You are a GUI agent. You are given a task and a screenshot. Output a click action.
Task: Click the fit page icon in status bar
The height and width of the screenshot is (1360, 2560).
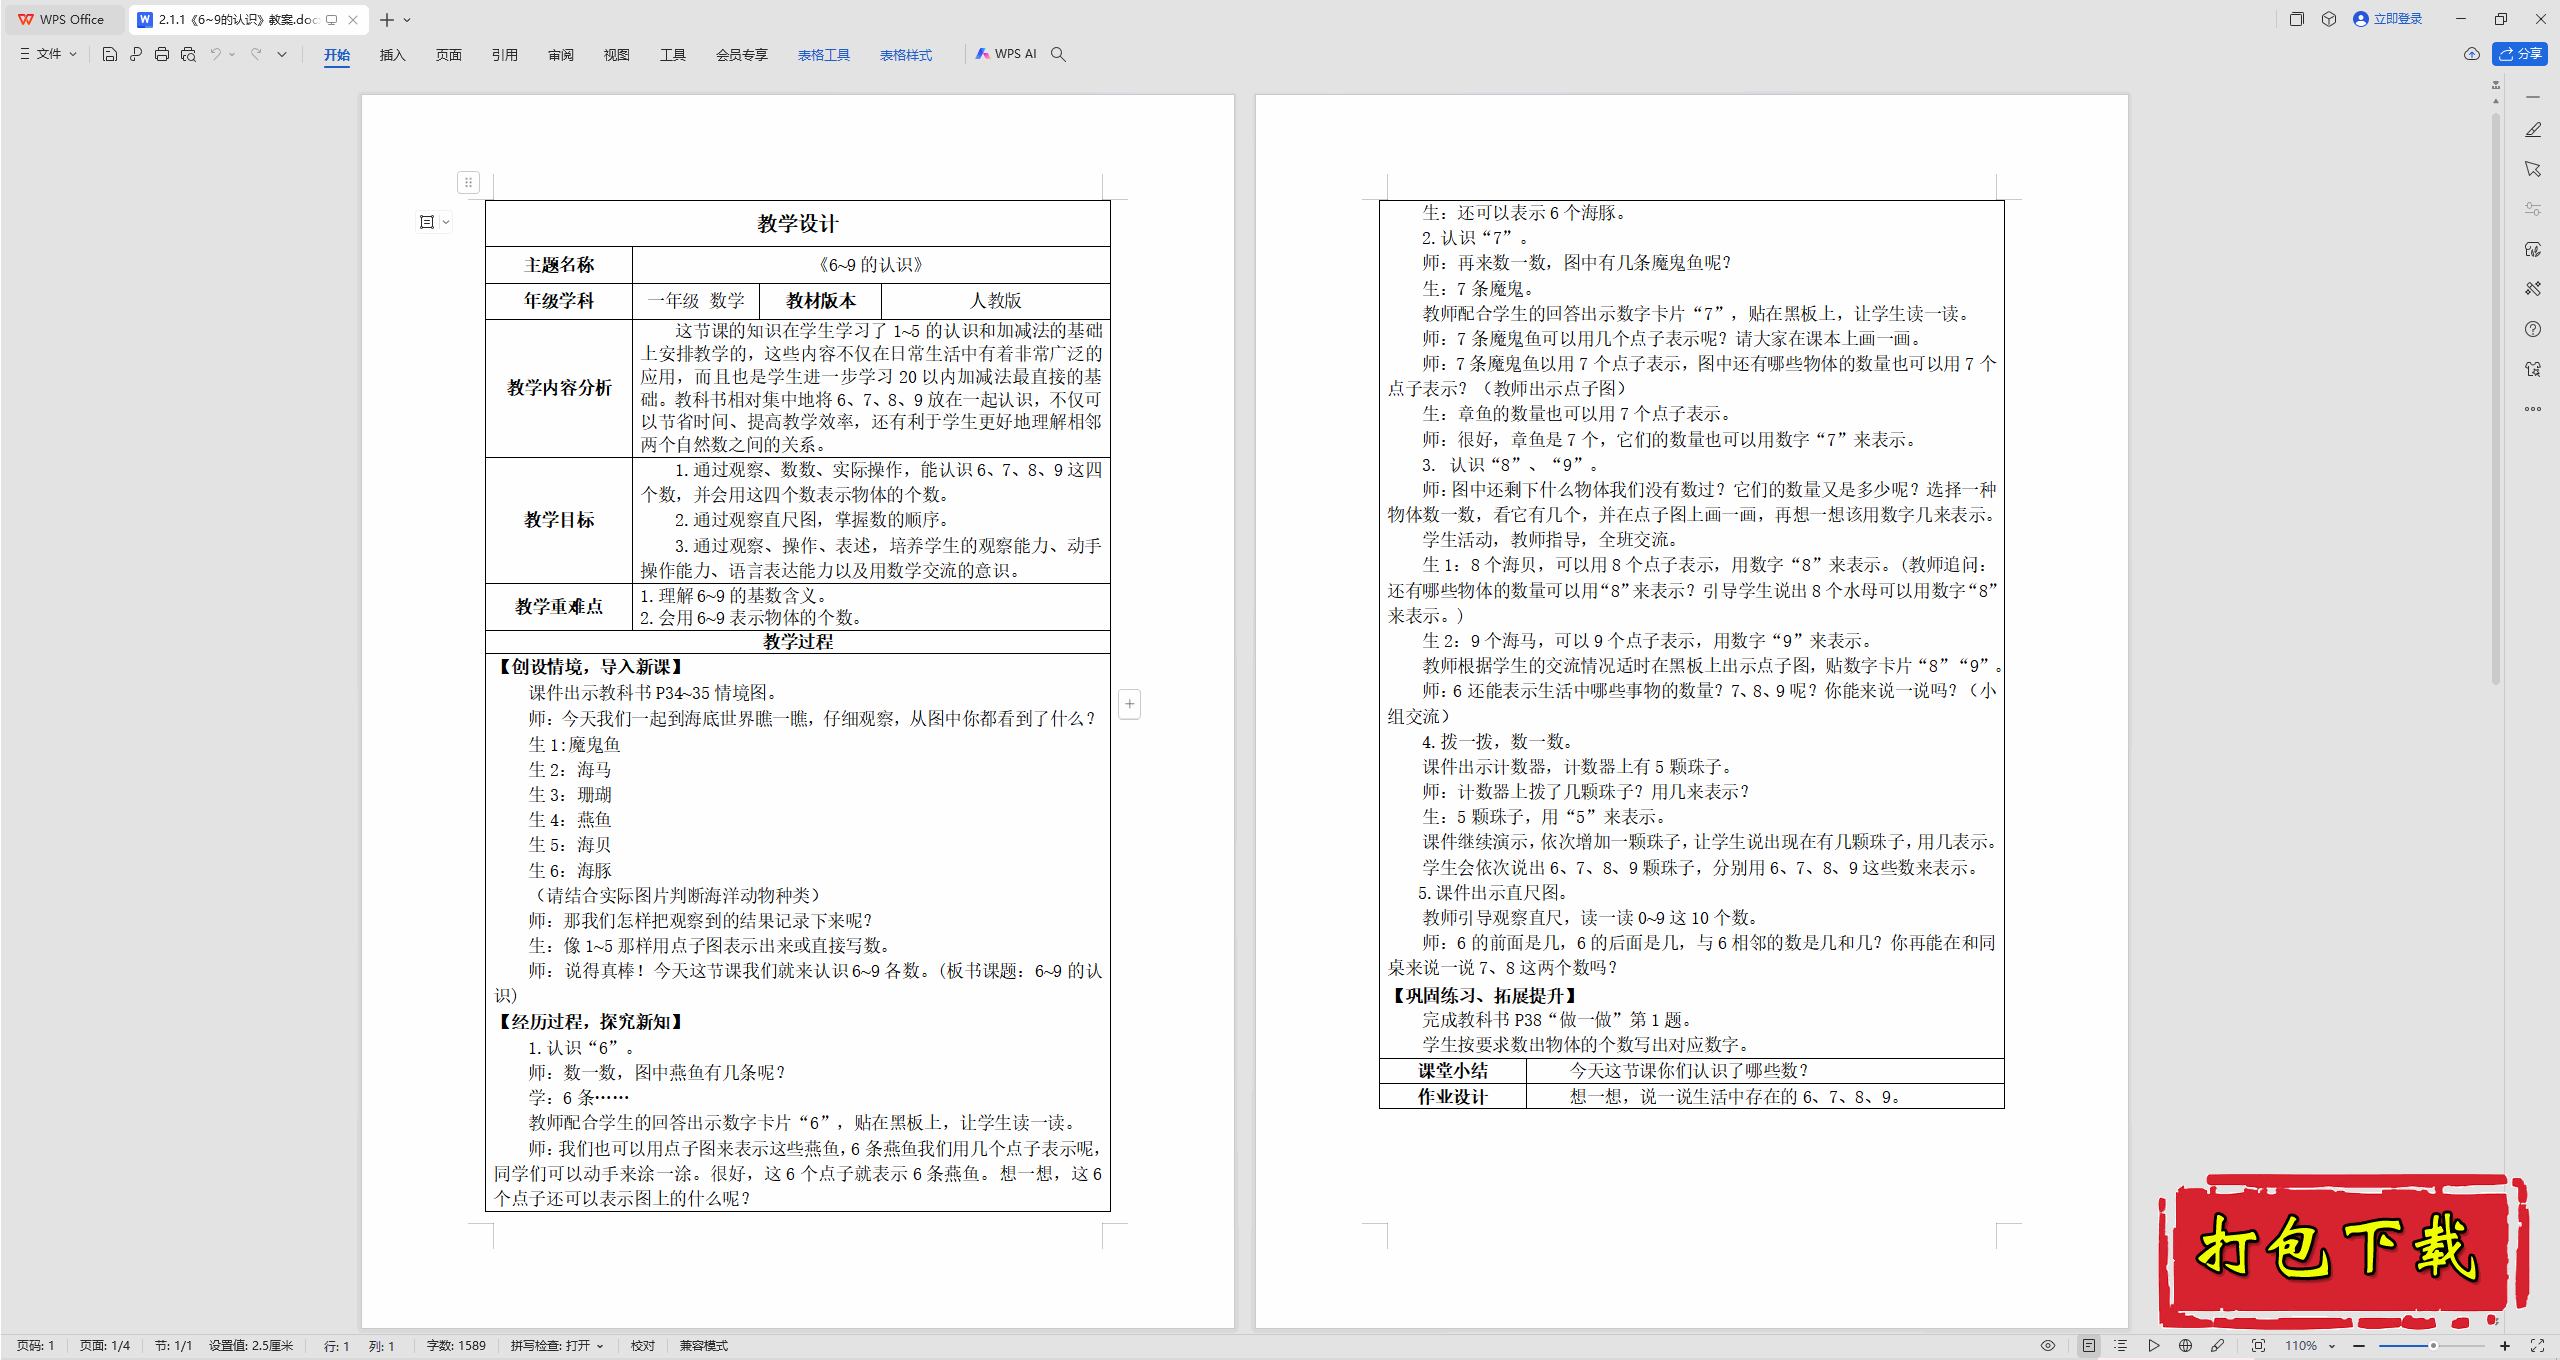pyautogui.click(x=2258, y=1346)
